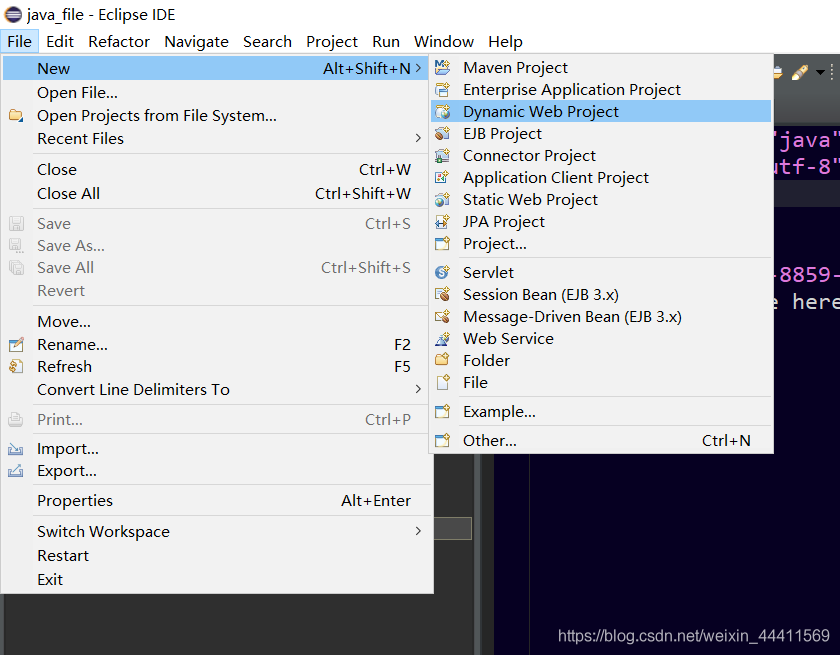
Task: Open the File menu
Action: tap(19, 41)
